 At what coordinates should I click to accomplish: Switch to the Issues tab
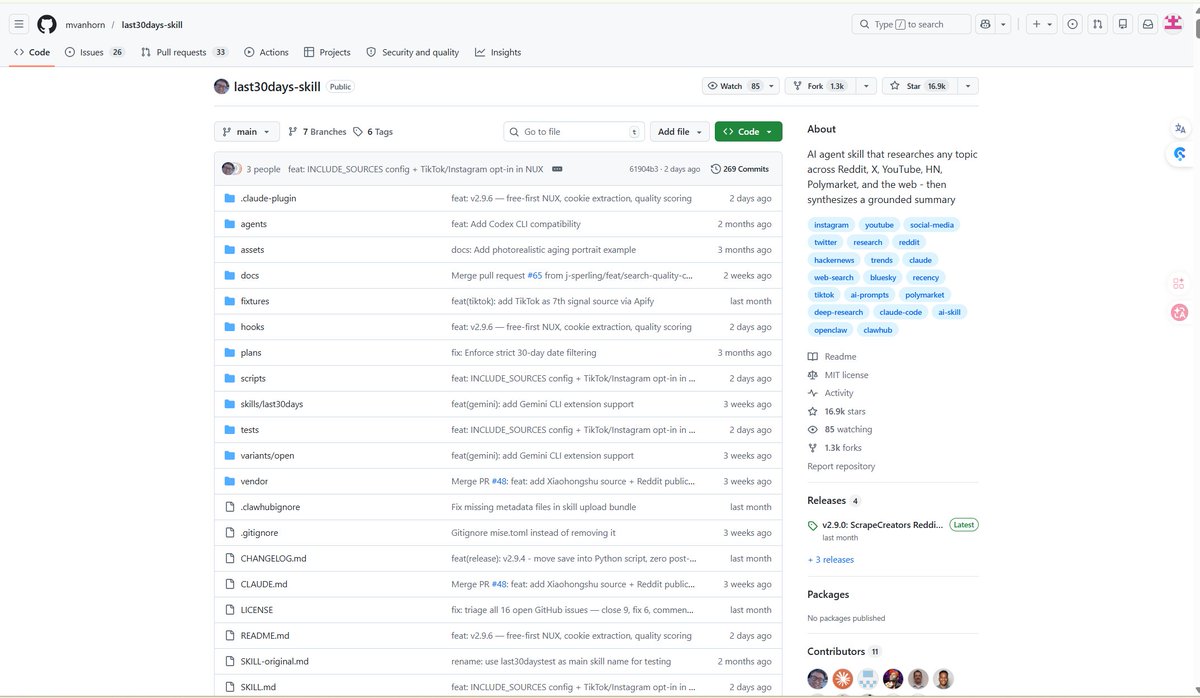[95, 52]
